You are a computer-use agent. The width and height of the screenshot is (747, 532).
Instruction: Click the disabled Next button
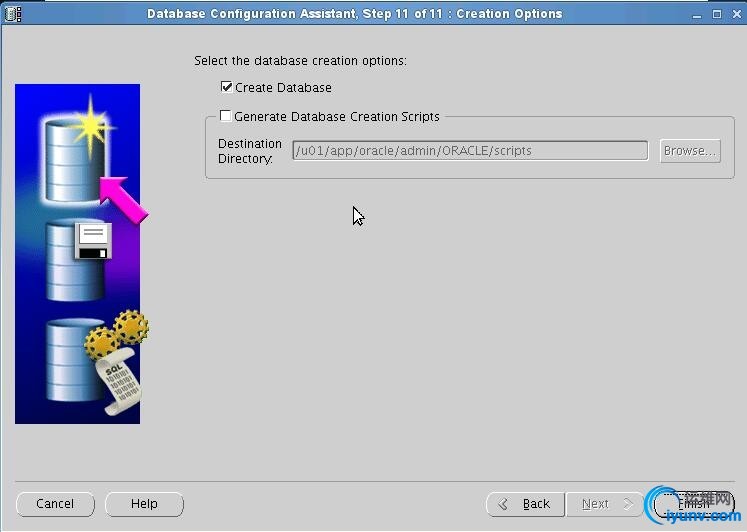605,504
